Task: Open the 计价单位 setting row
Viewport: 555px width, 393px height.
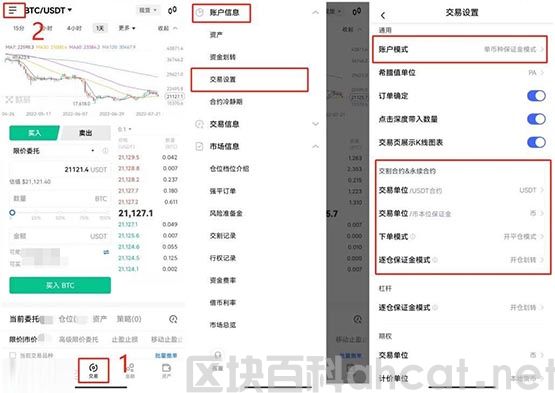Action: pos(462,378)
